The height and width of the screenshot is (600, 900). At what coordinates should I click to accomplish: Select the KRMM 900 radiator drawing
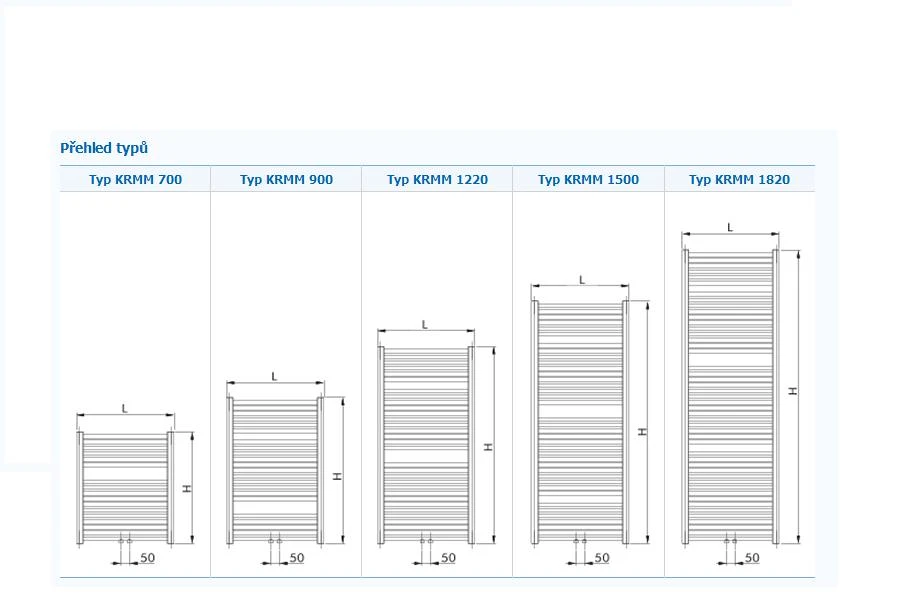[x=275, y=470]
